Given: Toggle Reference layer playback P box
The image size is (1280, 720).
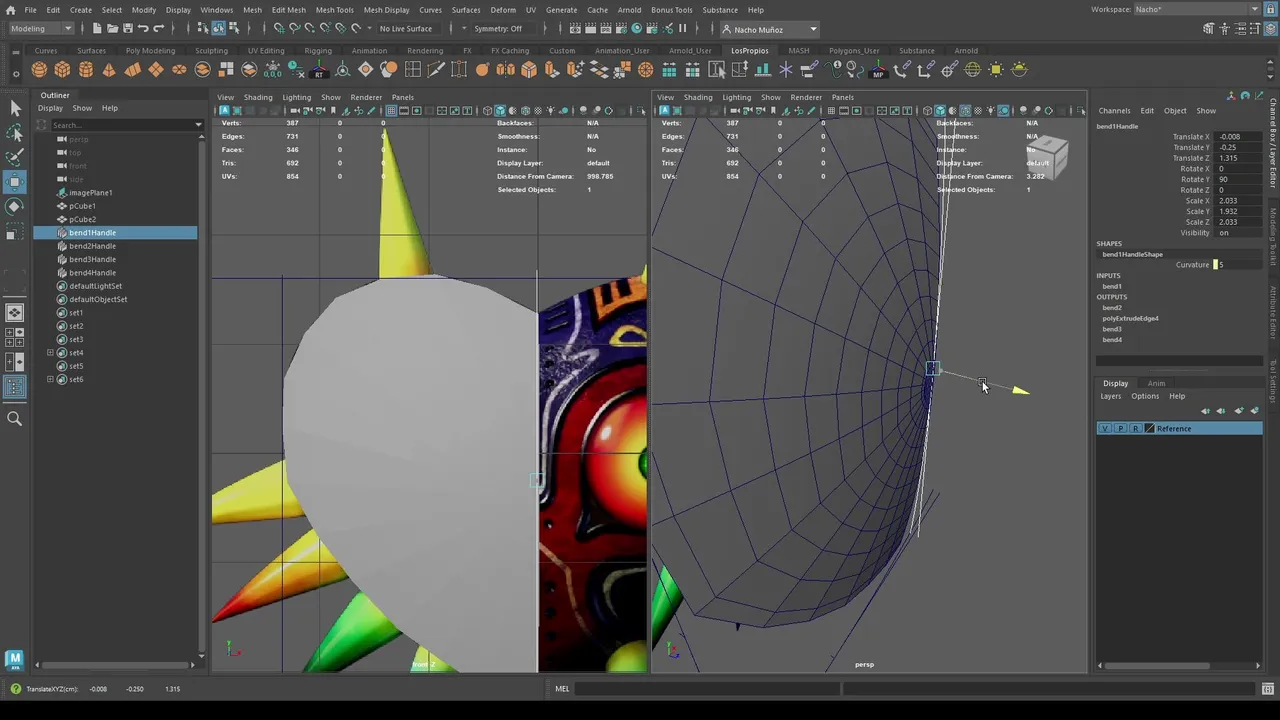Looking at the screenshot, I should coord(1120,429).
